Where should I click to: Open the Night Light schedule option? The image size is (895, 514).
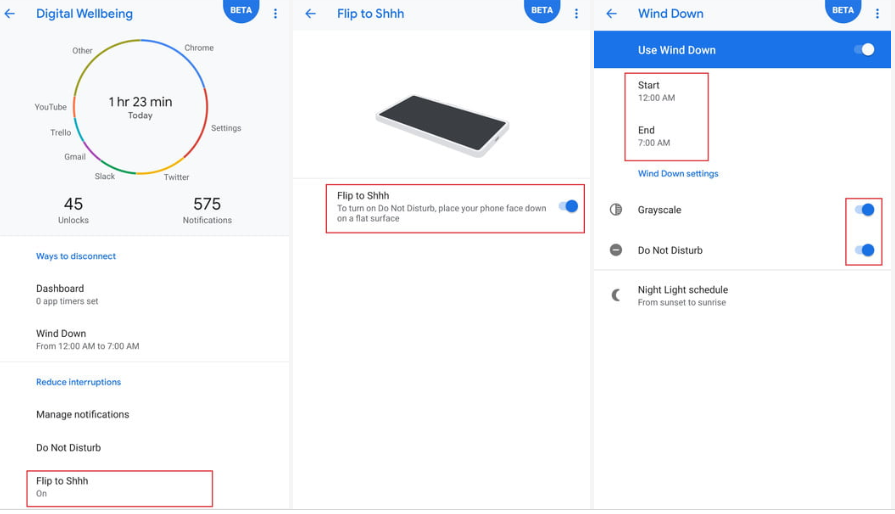pos(683,295)
